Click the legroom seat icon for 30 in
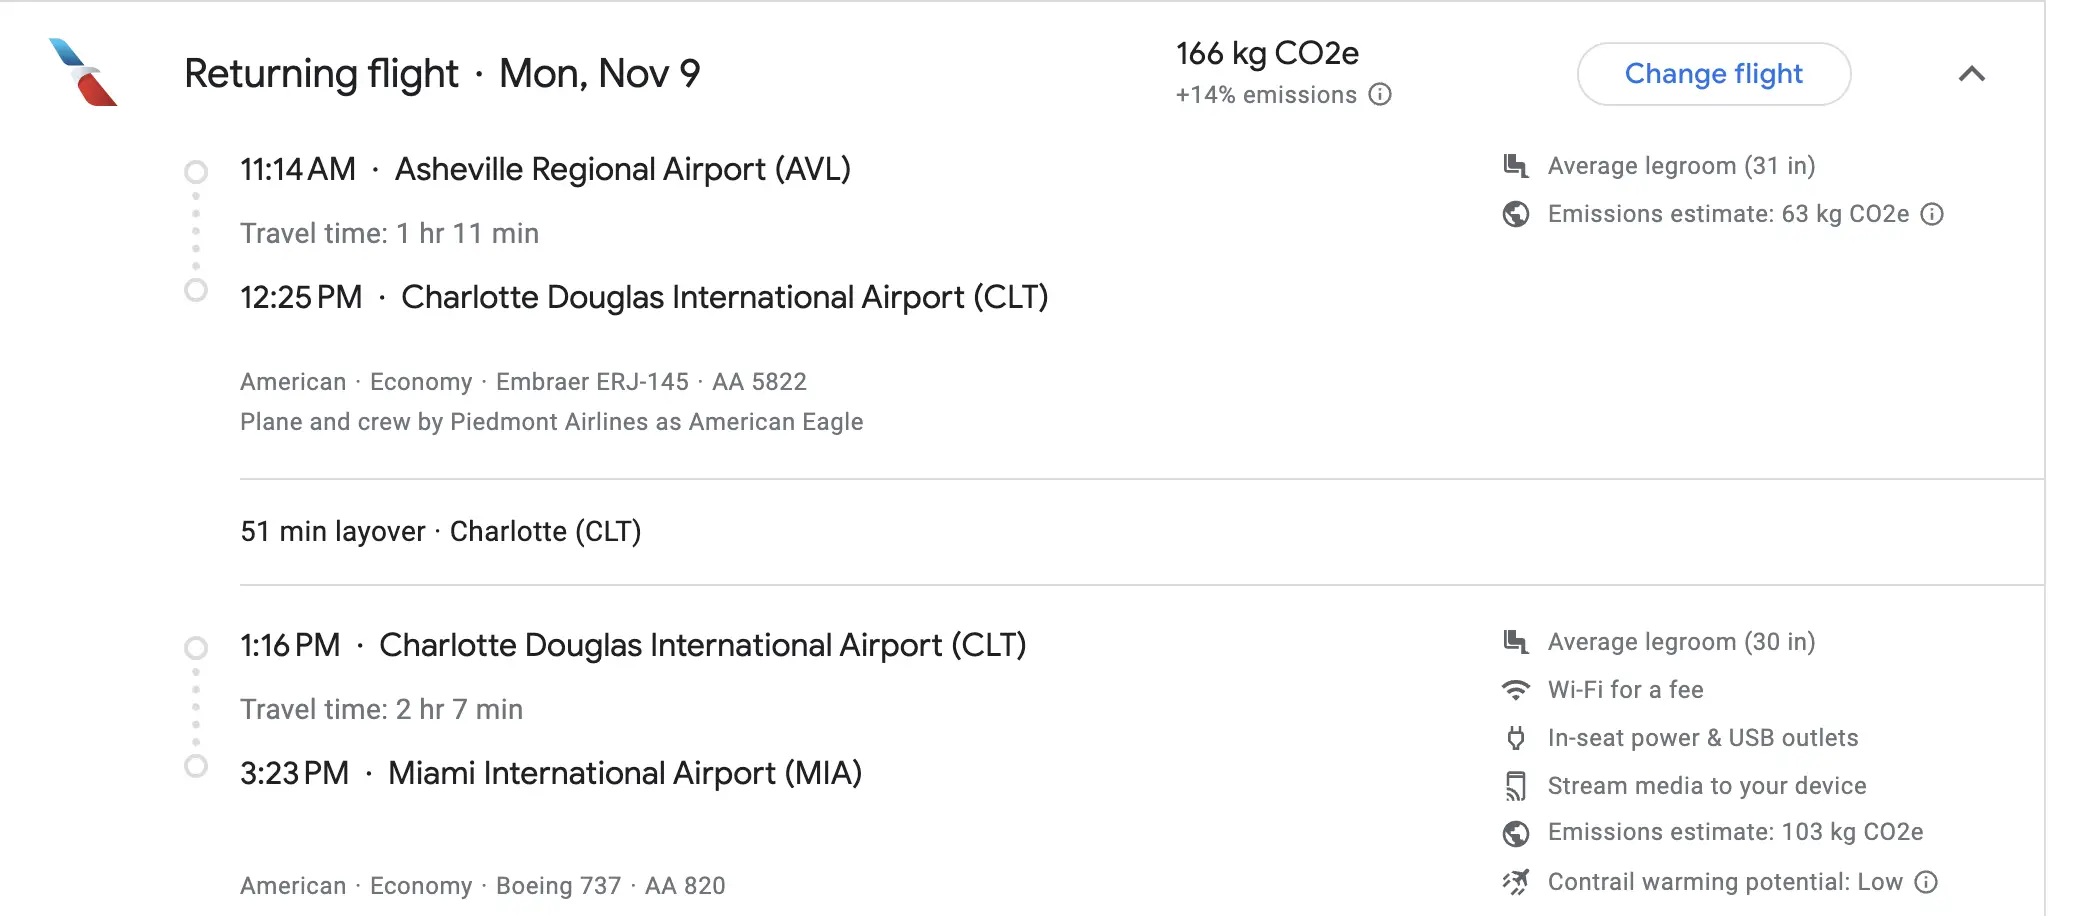 (x=1516, y=642)
